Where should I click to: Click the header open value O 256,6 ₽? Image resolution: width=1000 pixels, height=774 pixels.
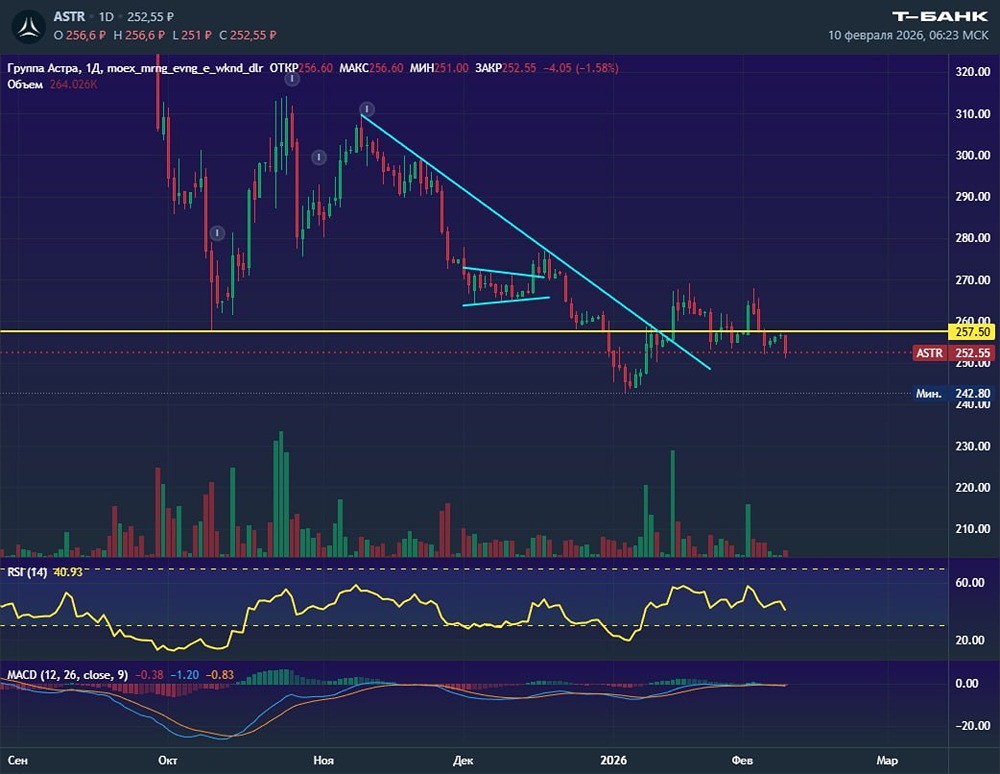(80, 35)
